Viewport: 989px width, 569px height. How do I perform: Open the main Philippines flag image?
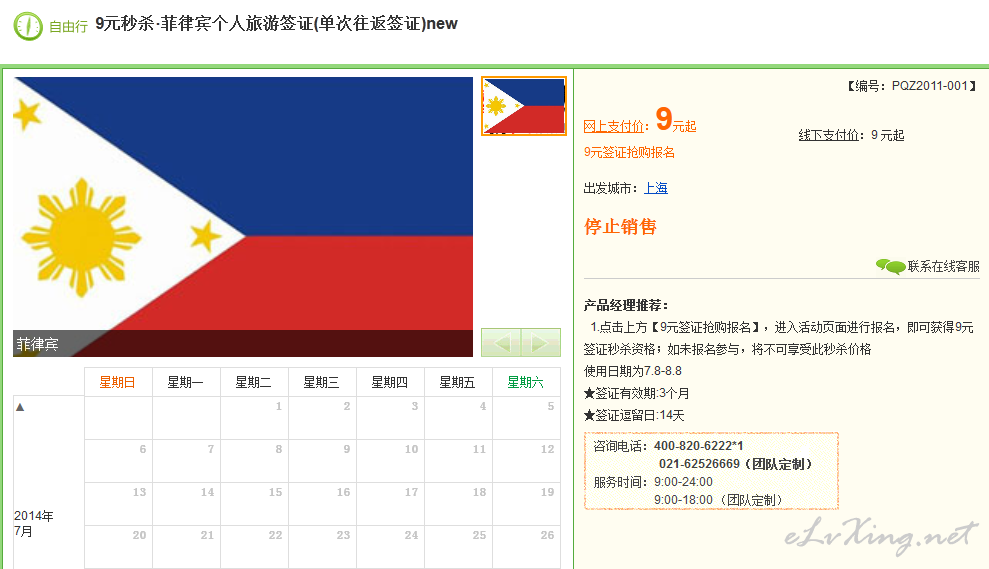coord(243,216)
